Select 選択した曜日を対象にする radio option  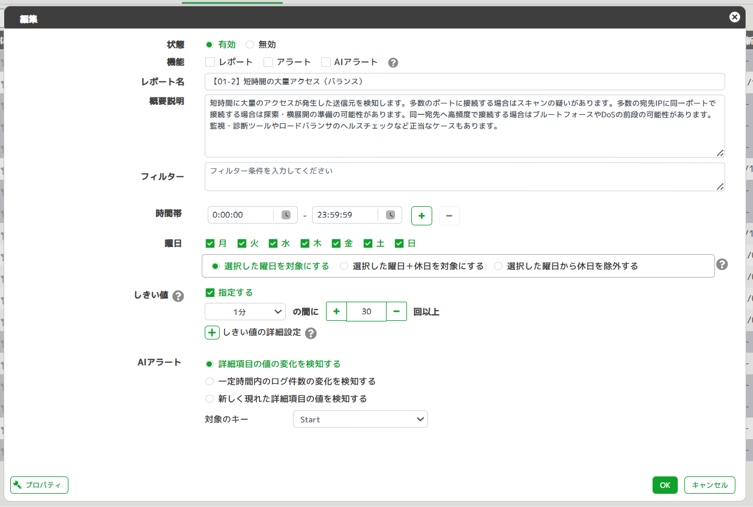[215, 266]
